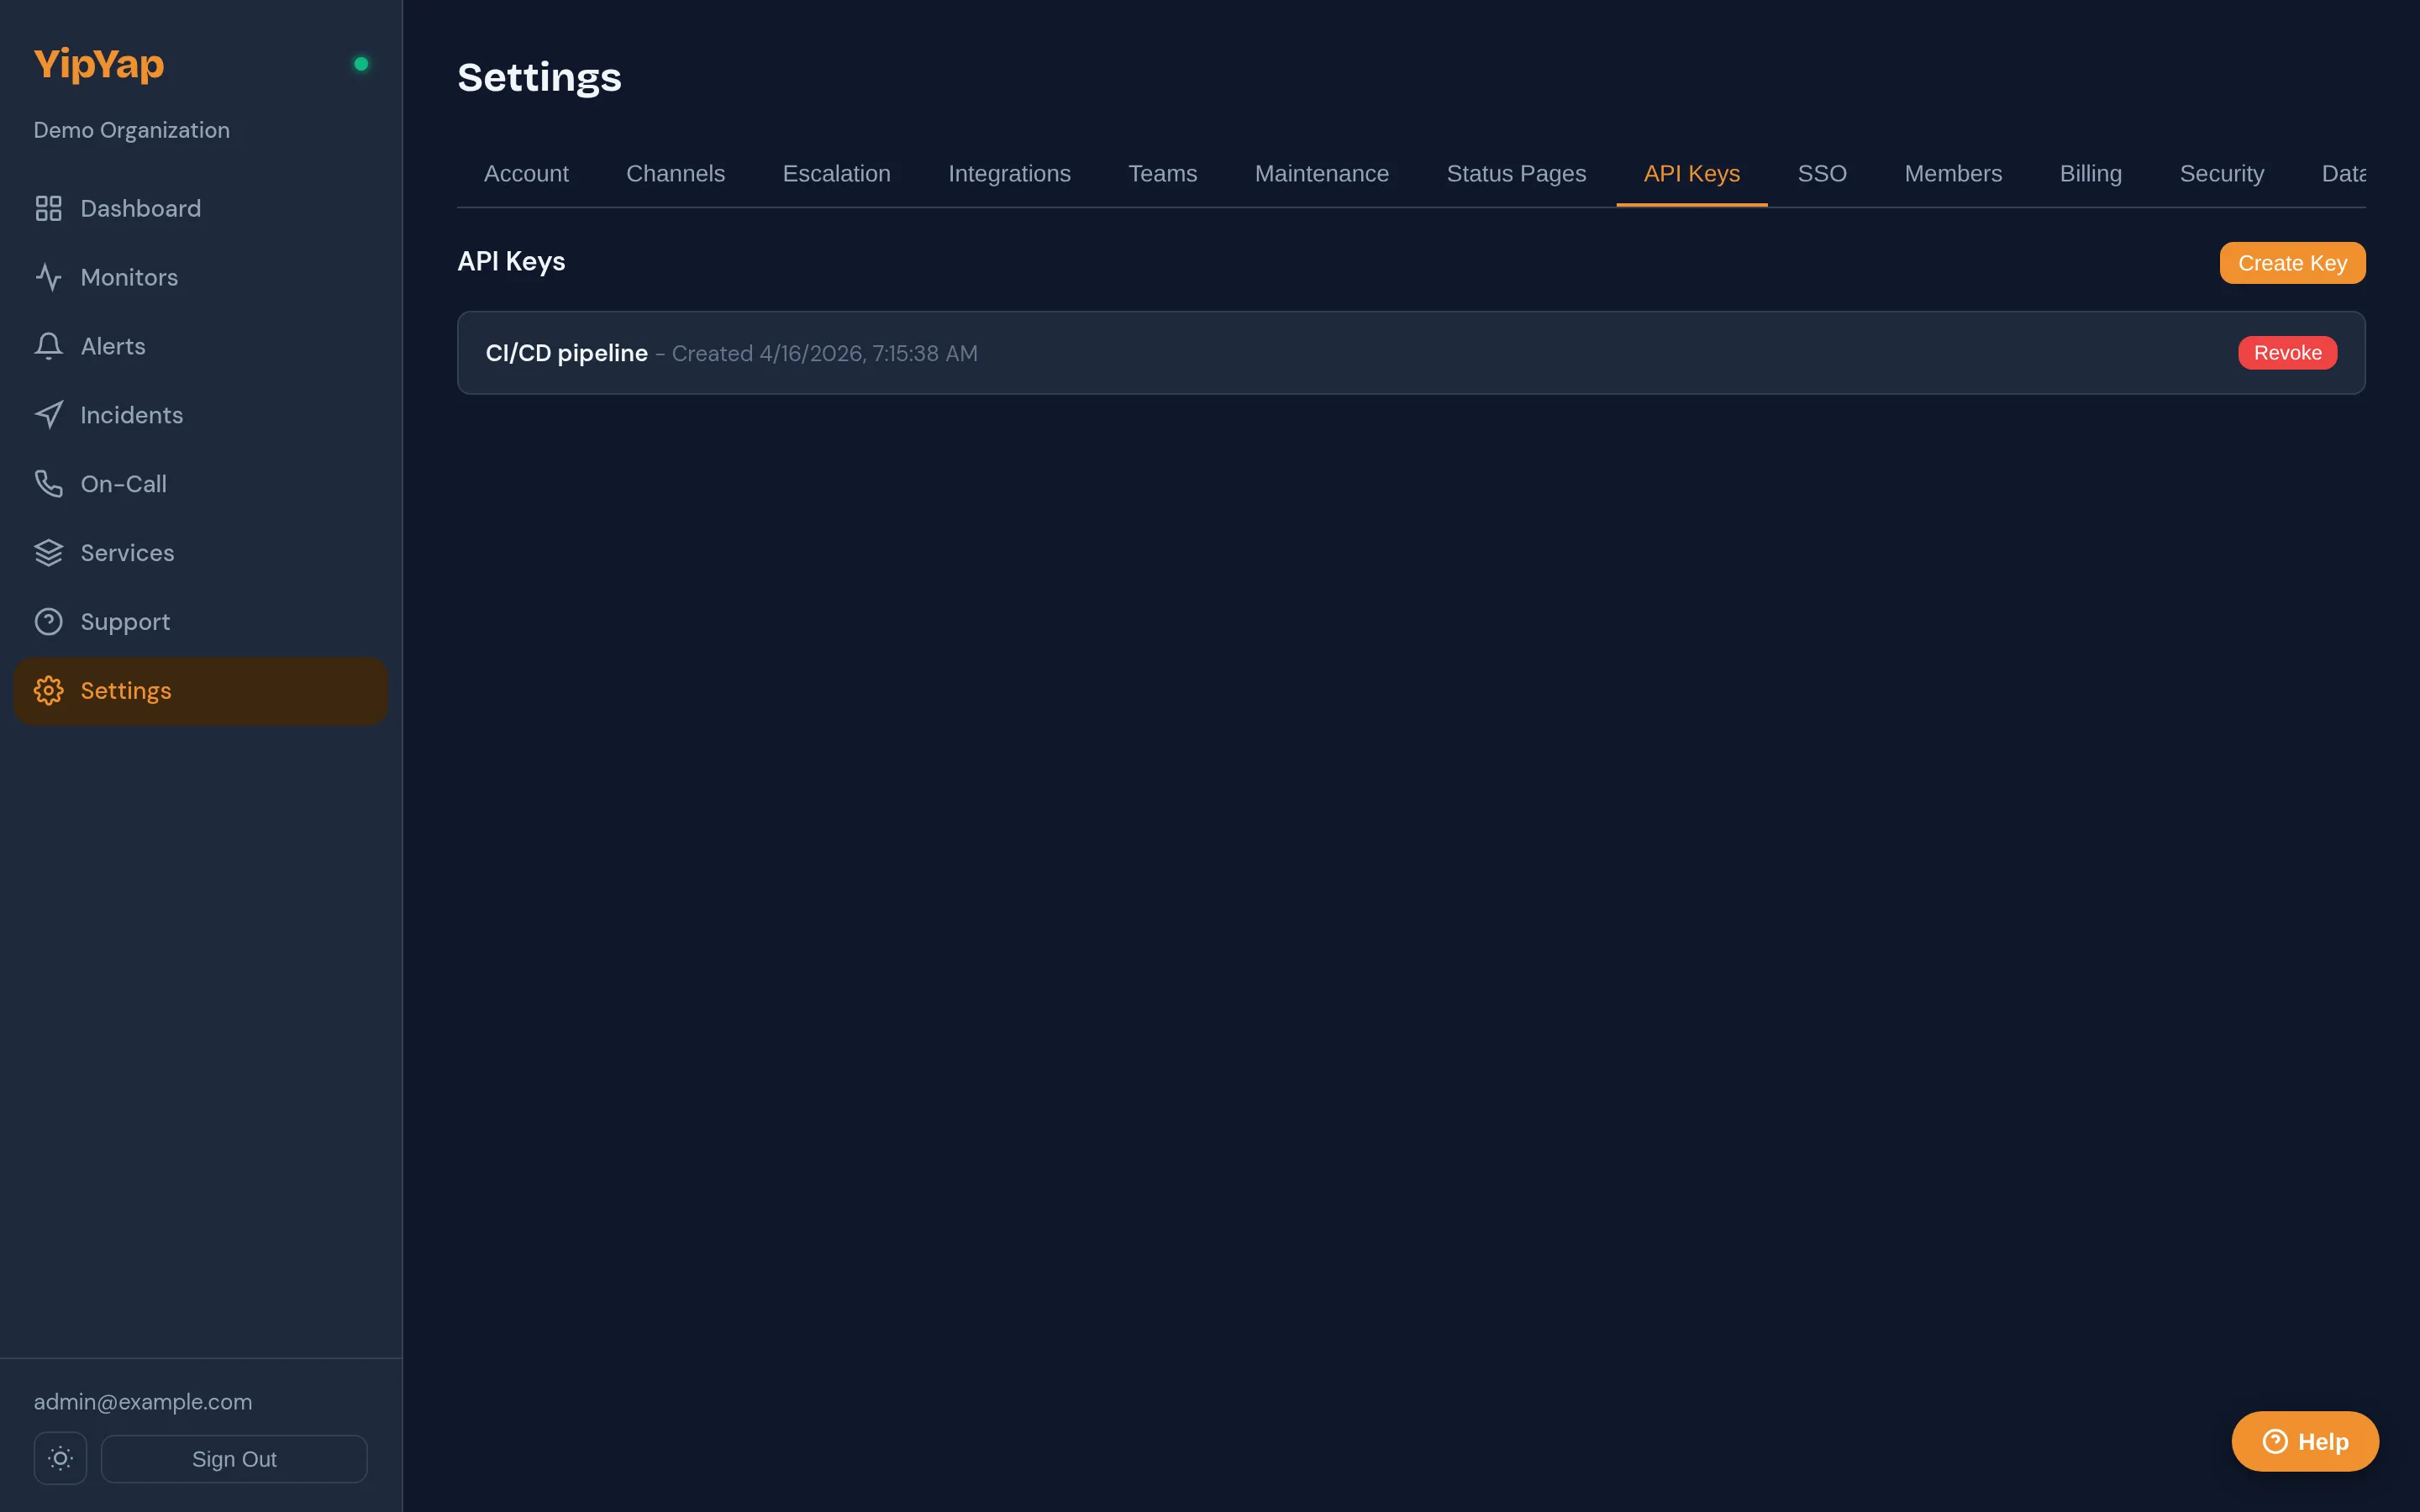Viewport: 2420px width, 1512px height.
Task: Select the Incidents paper-plane icon
Action: coord(48,414)
